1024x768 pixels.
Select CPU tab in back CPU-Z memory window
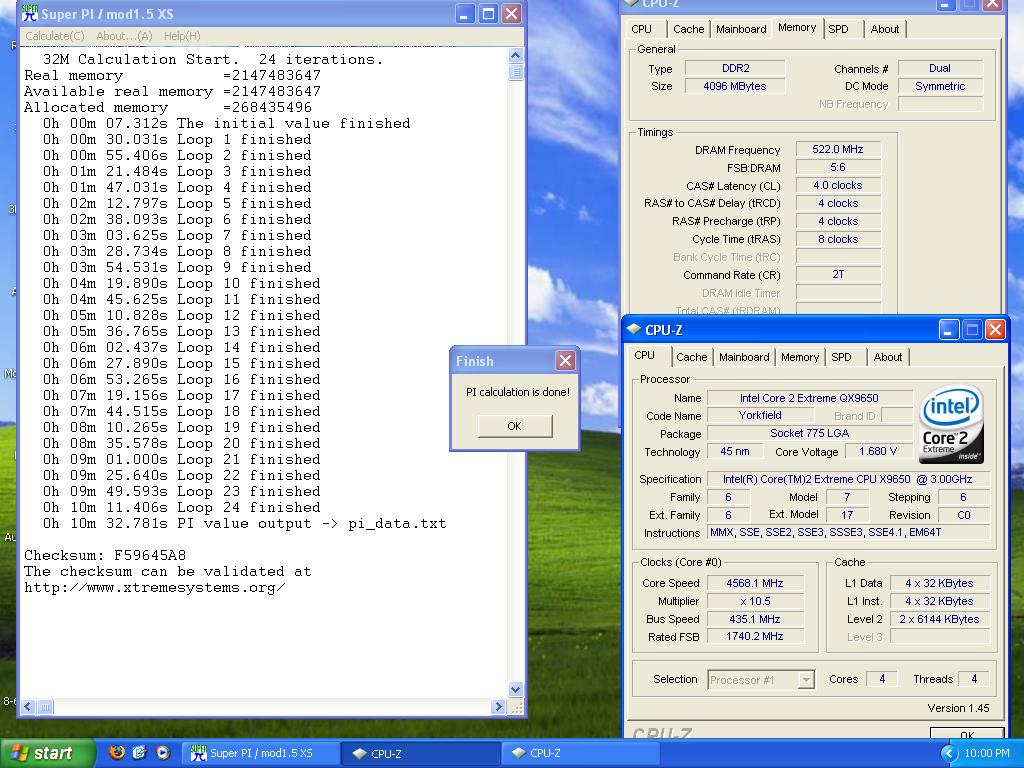point(641,29)
